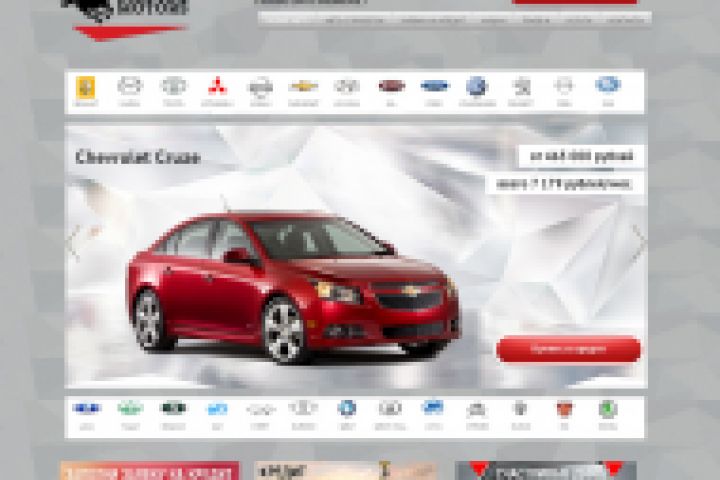Open the dark red Kia oval logo
Image resolution: width=720 pixels, height=480 pixels.
(391, 86)
